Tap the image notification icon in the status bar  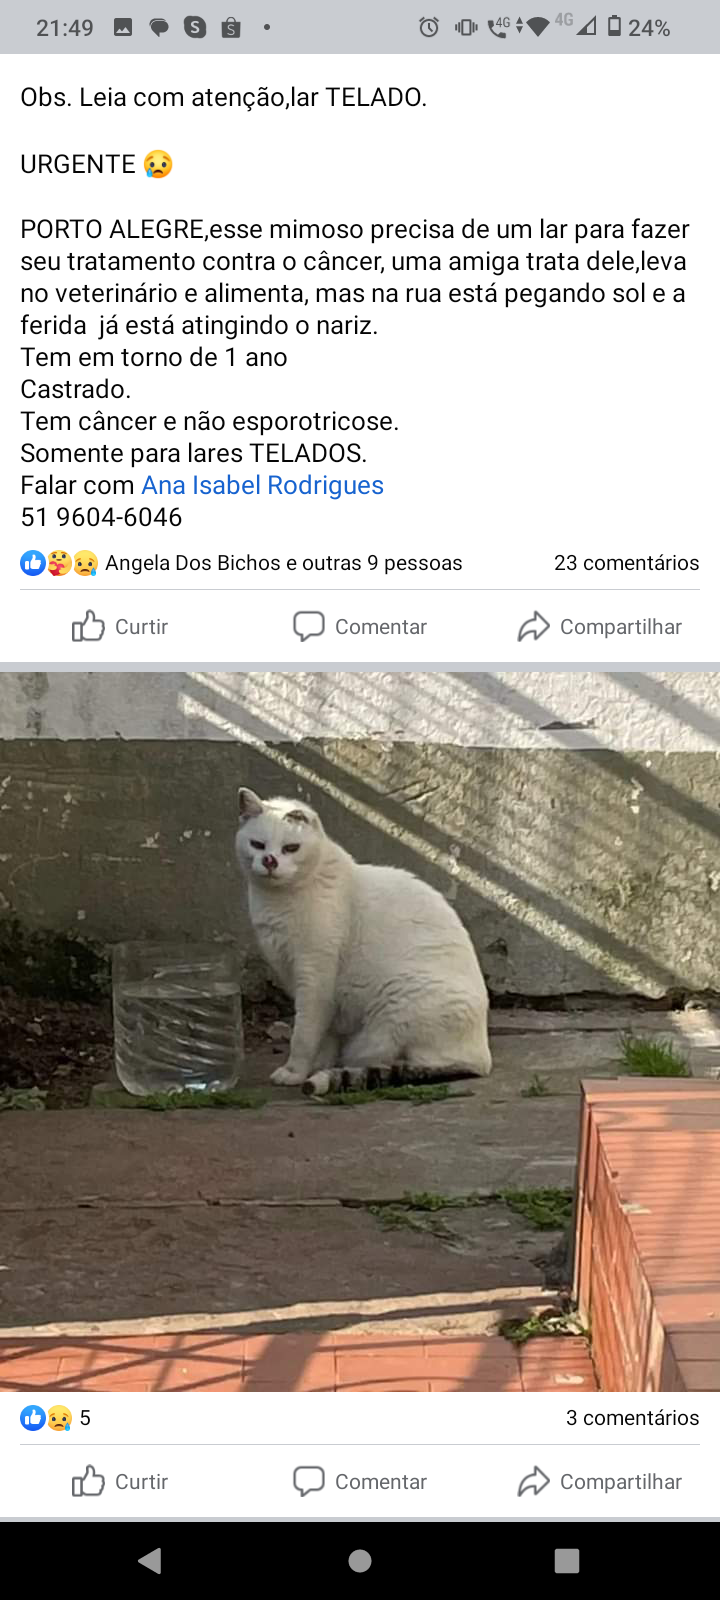point(123,27)
